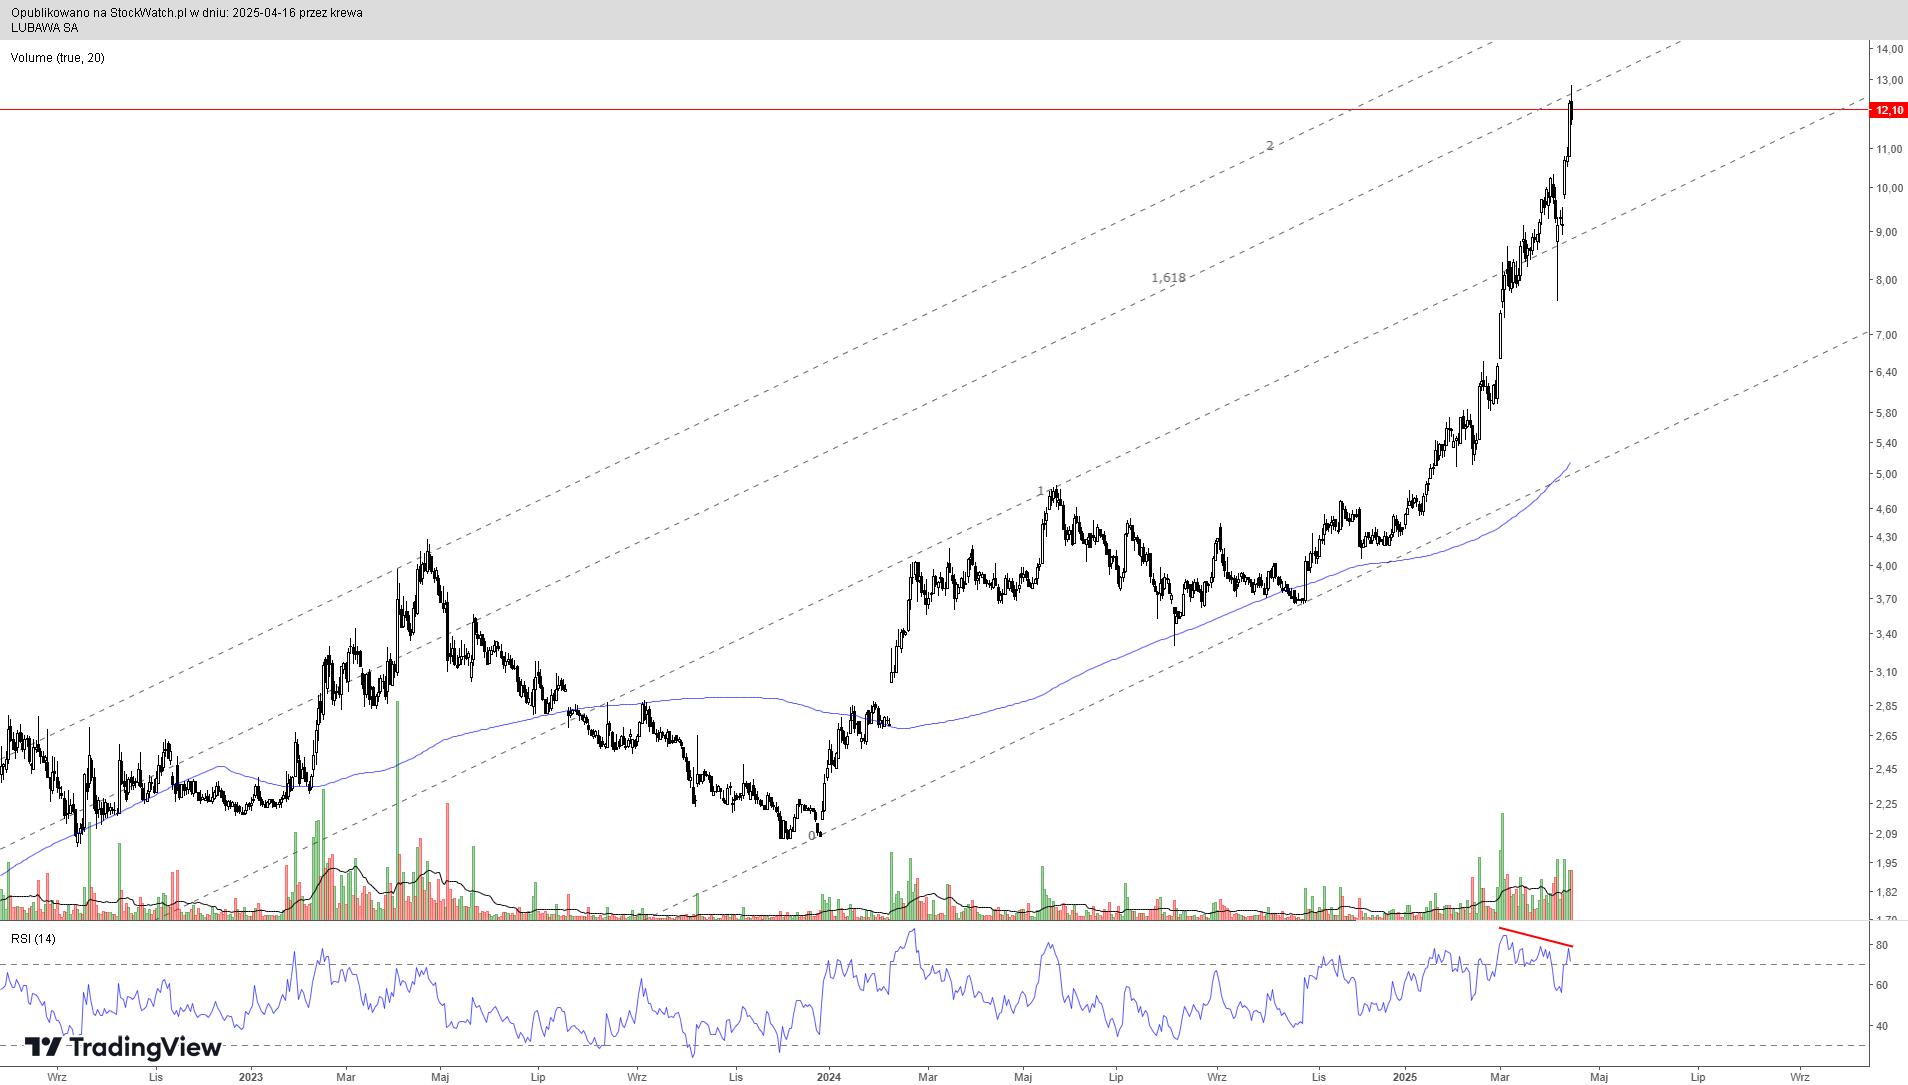
Task: Click the 5,00 price axis label
Action: pyautogui.click(x=1887, y=474)
